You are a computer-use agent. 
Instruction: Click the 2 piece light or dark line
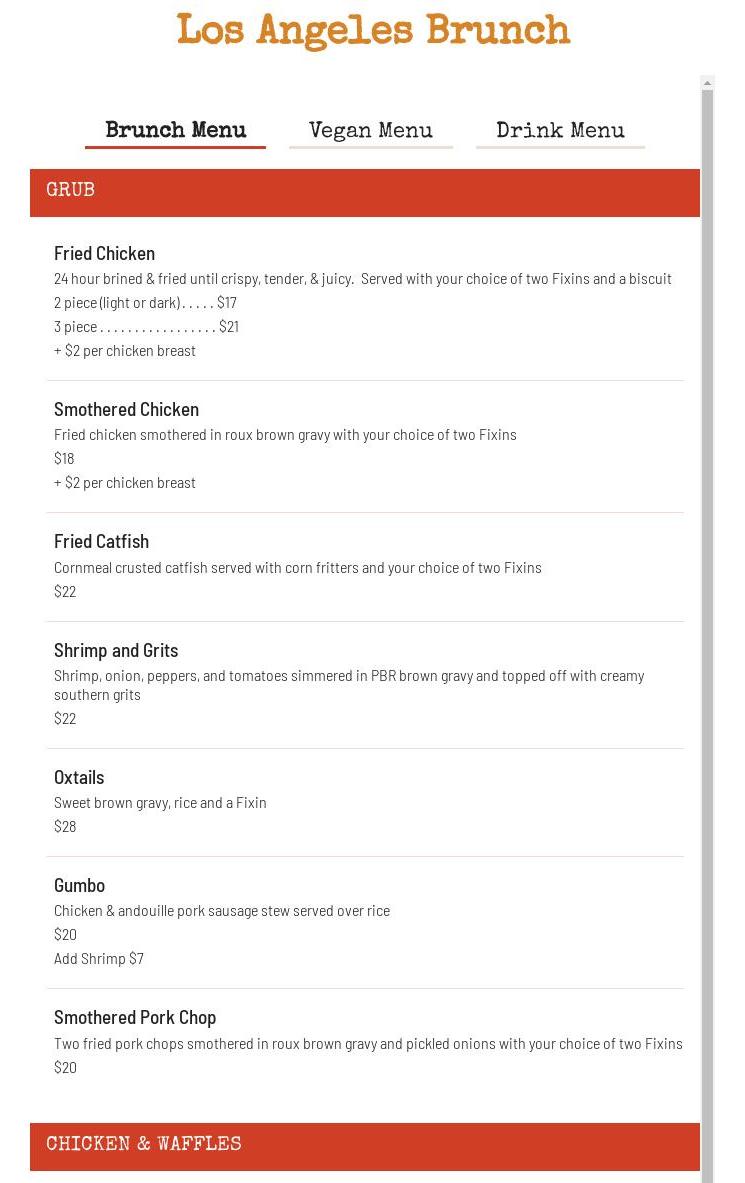[145, 302]
